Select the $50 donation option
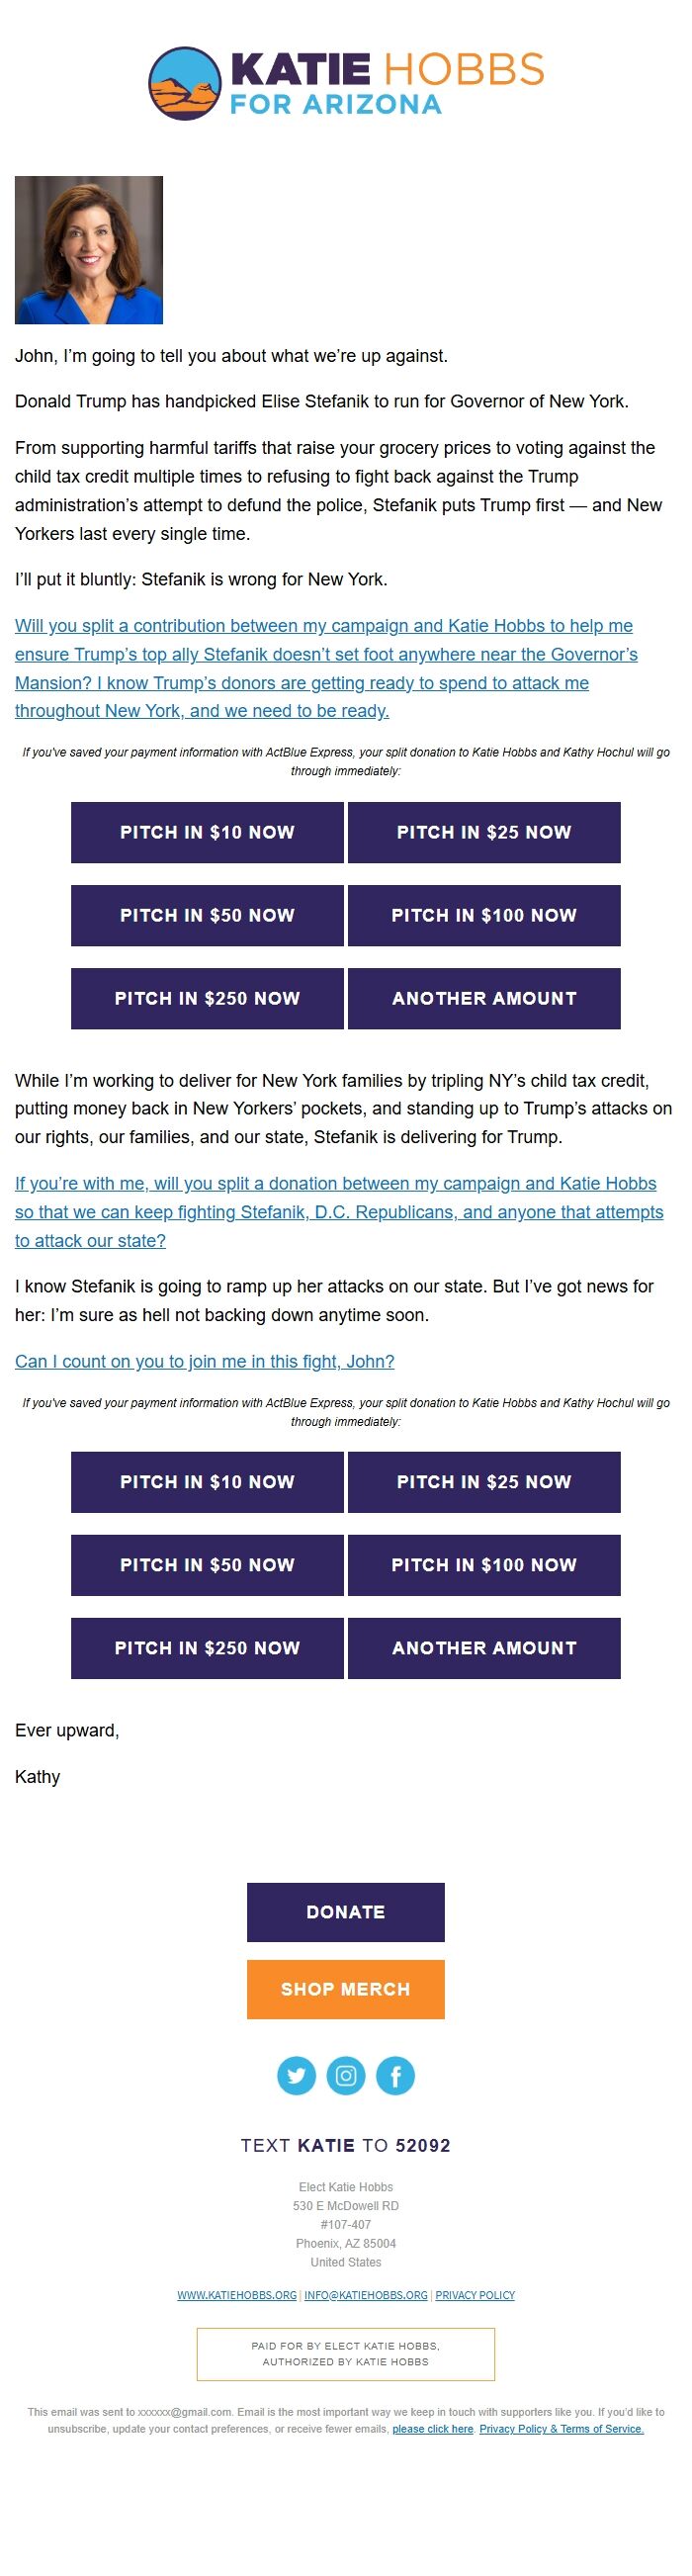692x2576 pixels. point(207,915)
